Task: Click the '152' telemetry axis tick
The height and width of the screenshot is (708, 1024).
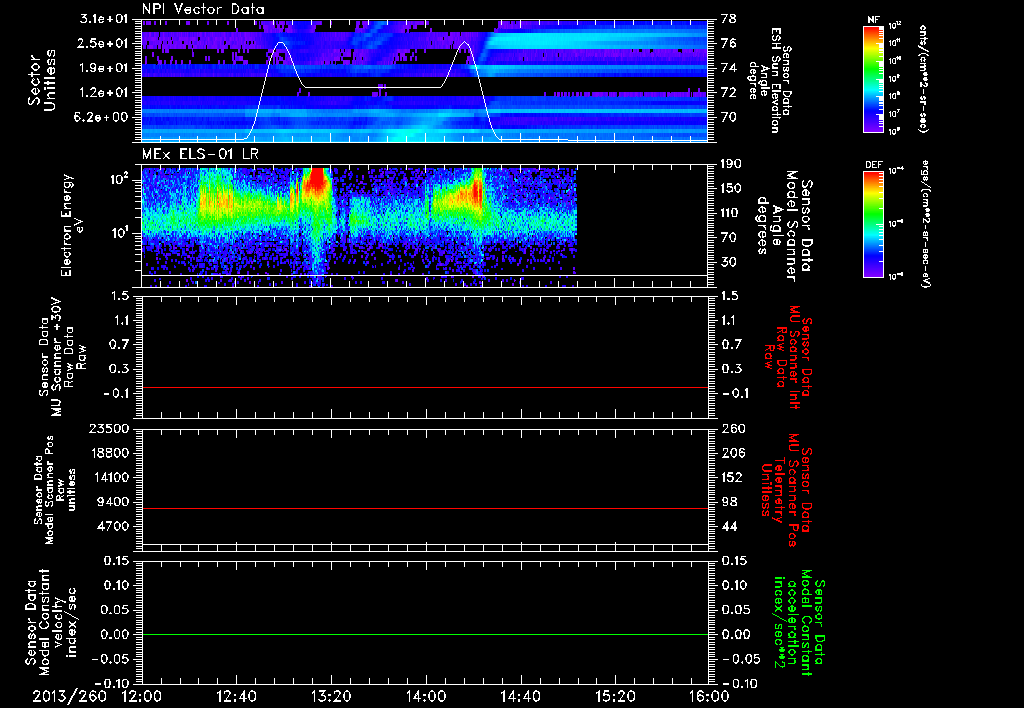Action: coord(733,477)
